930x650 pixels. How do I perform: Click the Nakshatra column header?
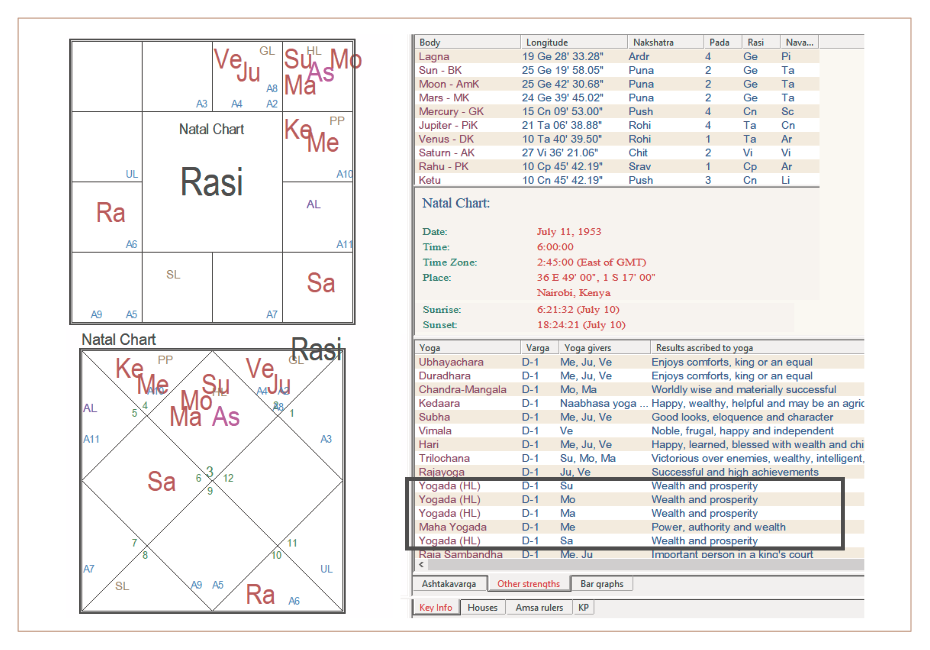coord(665,43)
